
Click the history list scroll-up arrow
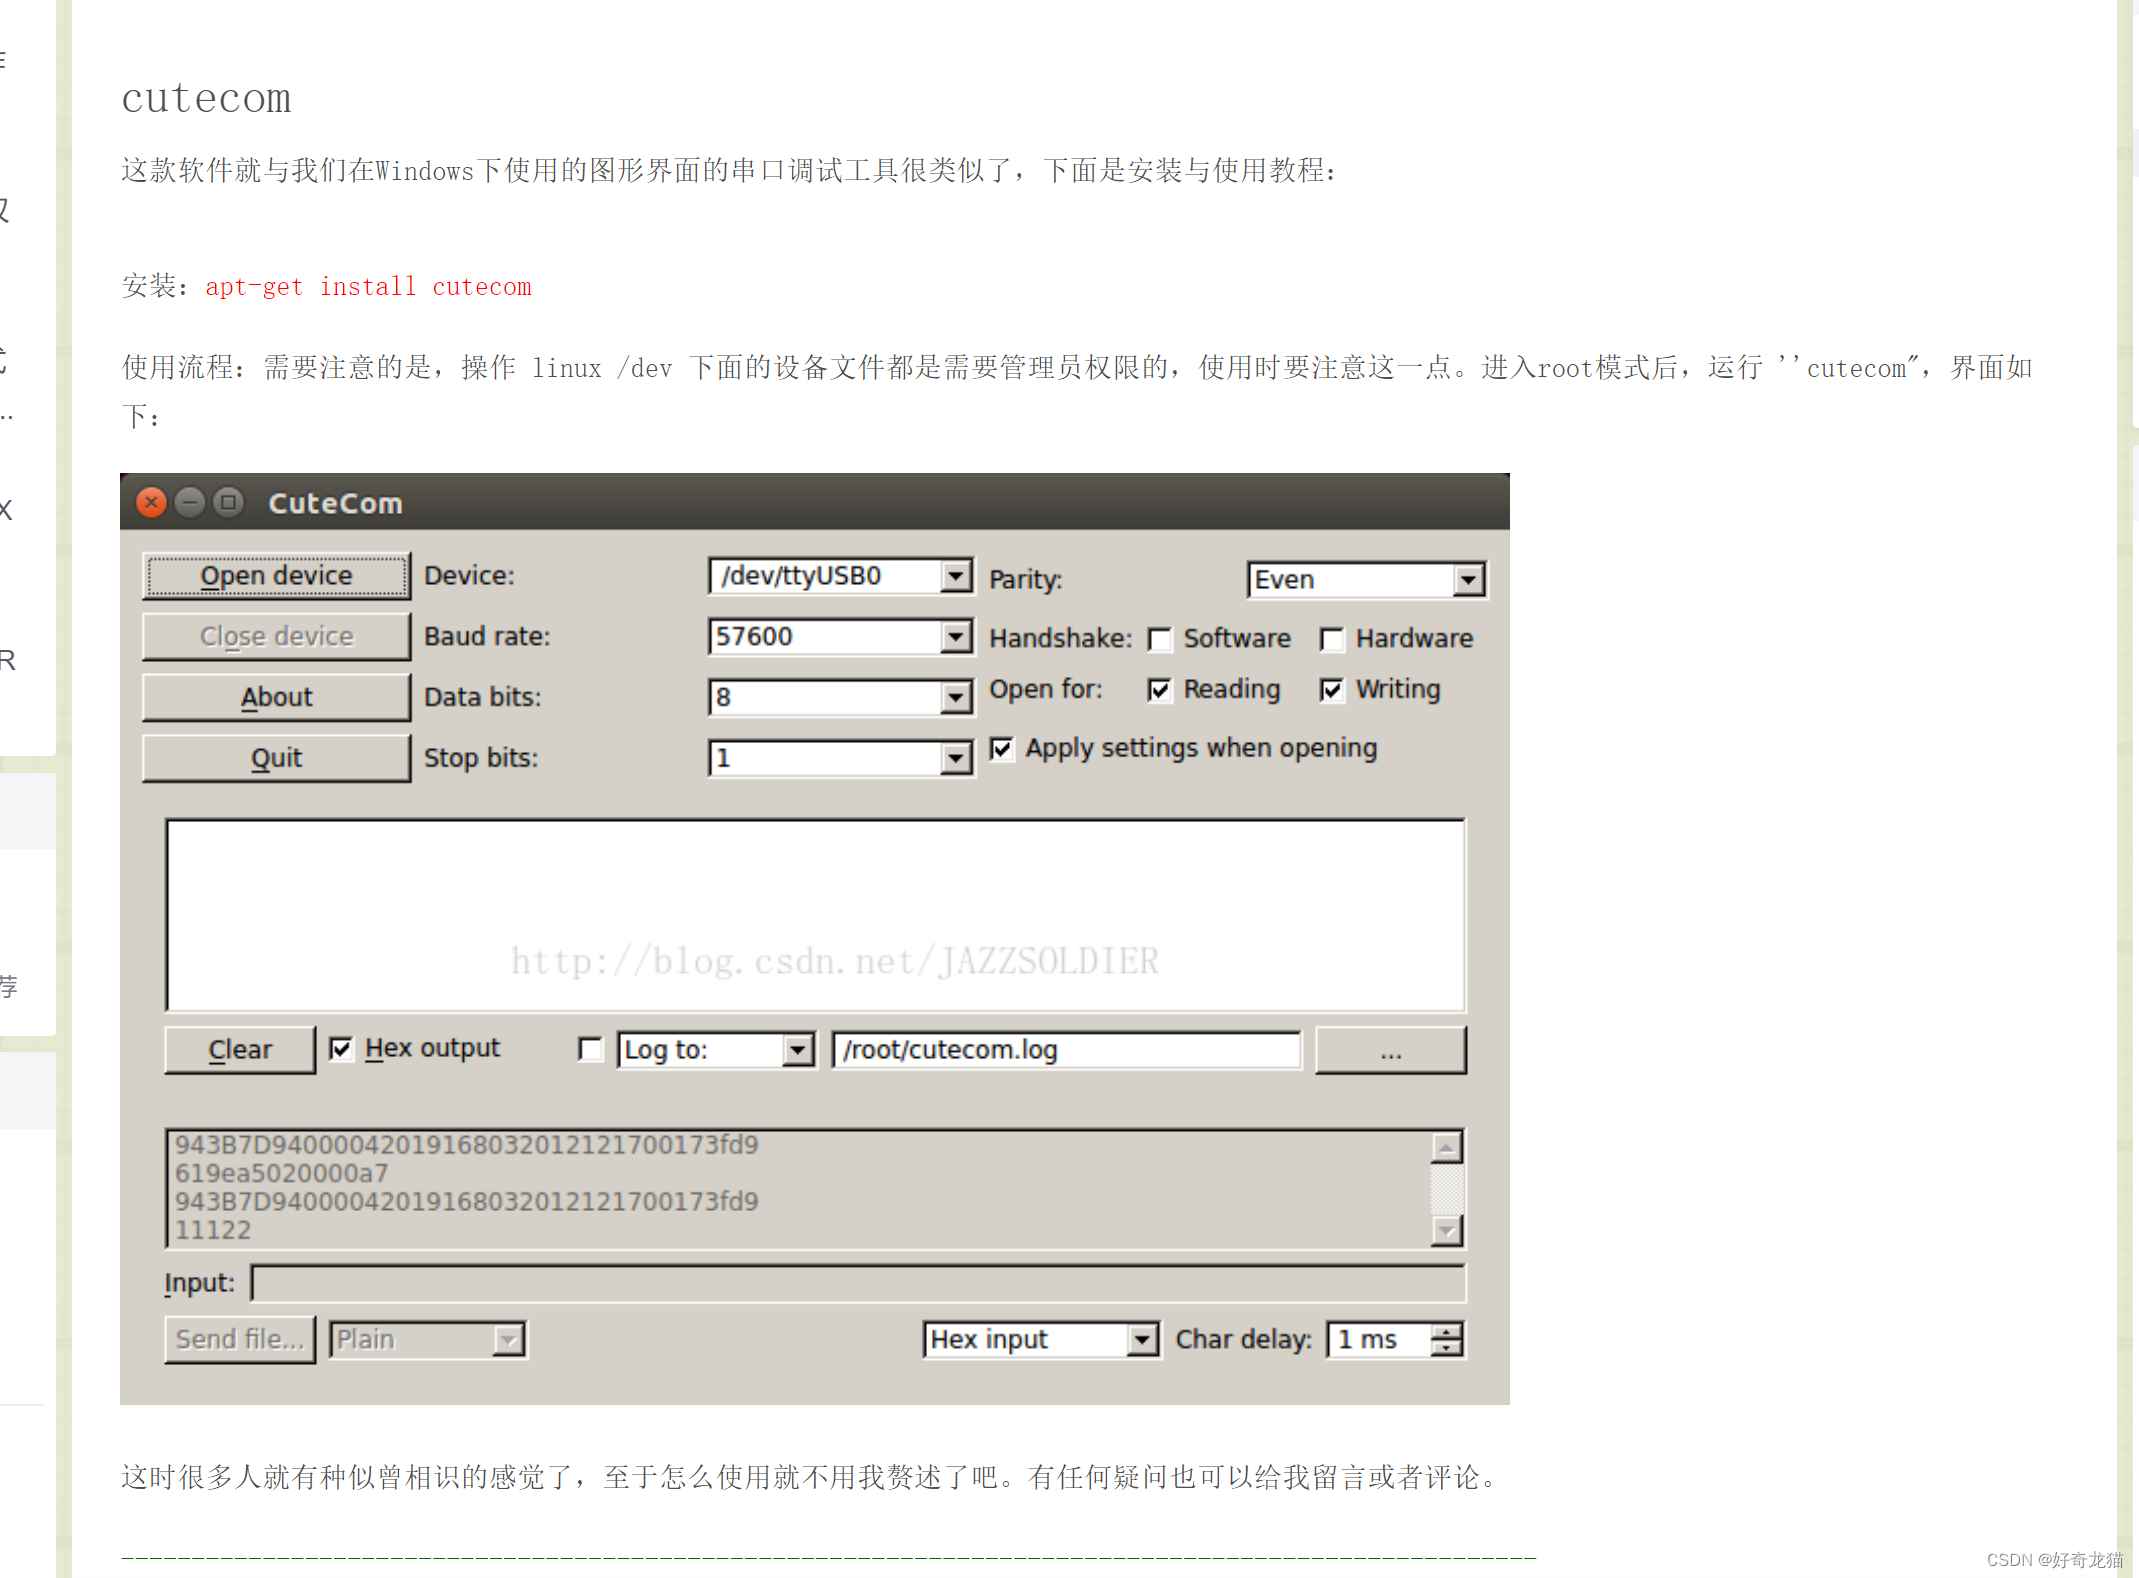pyautogui.click(x=1447, y=1147)
